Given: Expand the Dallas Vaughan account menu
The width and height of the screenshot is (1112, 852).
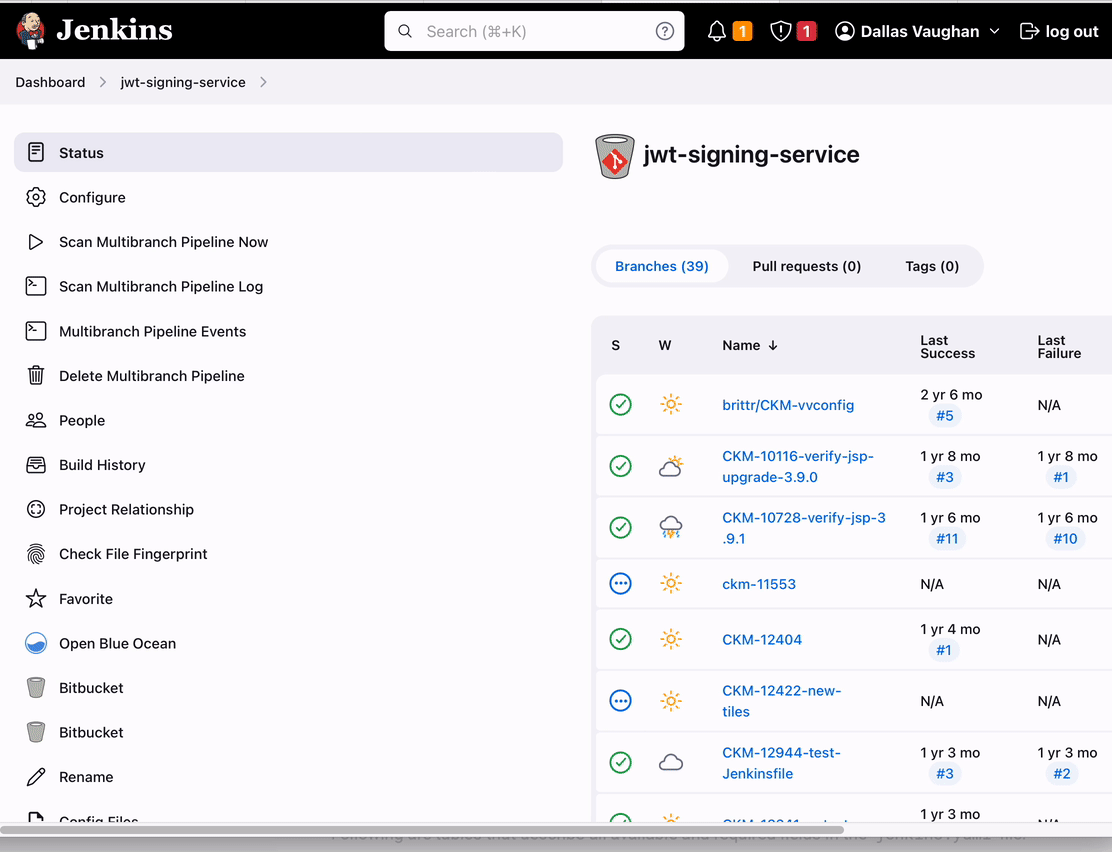Looking at the screenshot, I should 916,31.
